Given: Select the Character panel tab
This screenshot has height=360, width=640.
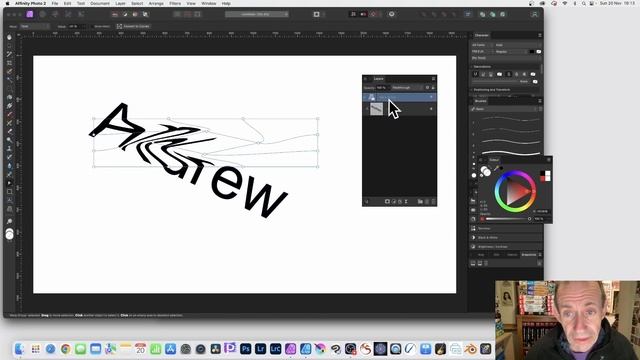Looking at the screenshot, I should pyautogui.click(x=482, y=36).
